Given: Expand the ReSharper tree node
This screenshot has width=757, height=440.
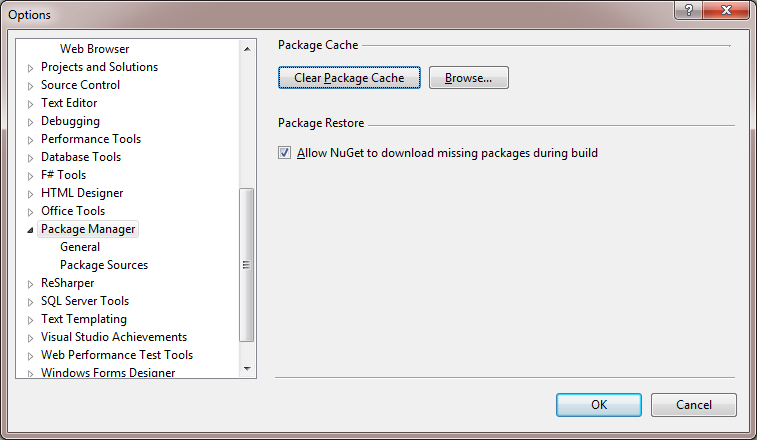Looking at the screenshot, I should pos(30,284).
